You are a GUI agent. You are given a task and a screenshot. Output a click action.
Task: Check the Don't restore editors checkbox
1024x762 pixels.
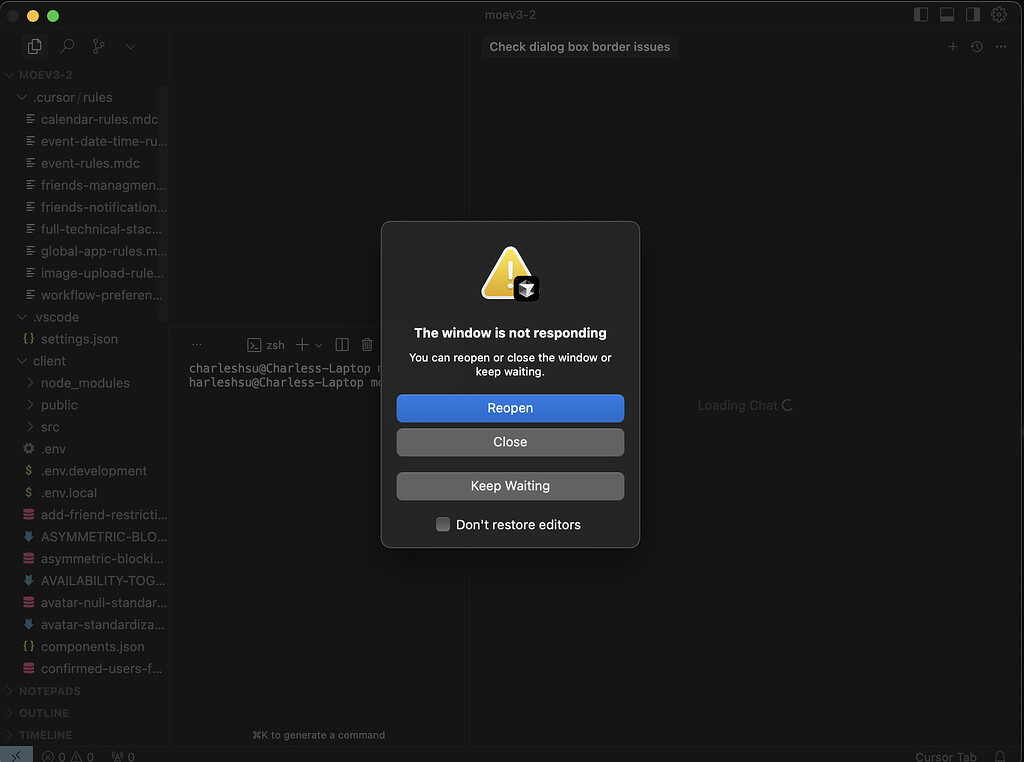coord(442,524)
